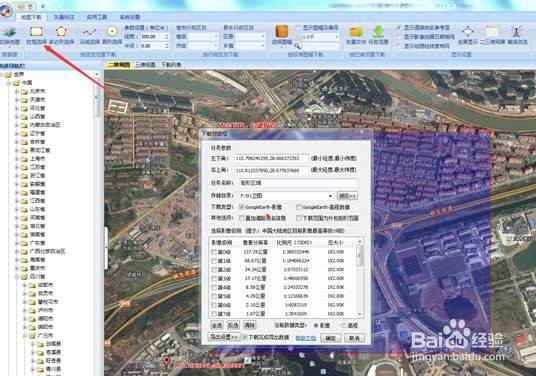Select 广元市 in the region tree
This screenshot has width=536, height=376.
point(45,336)
